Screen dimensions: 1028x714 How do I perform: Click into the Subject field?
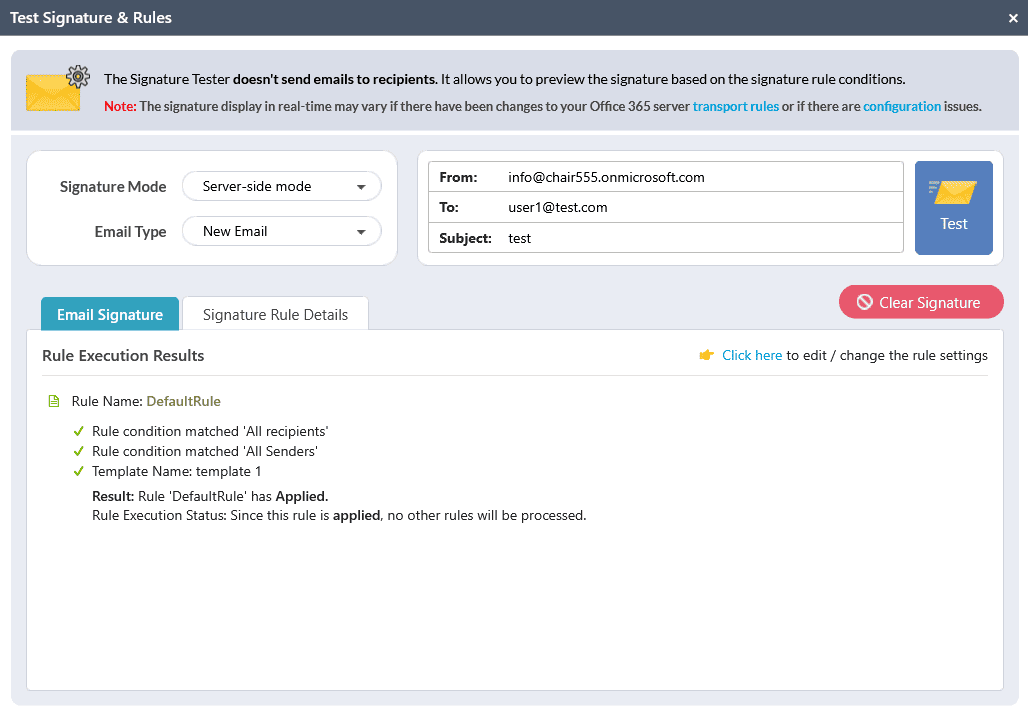(700, 238)
